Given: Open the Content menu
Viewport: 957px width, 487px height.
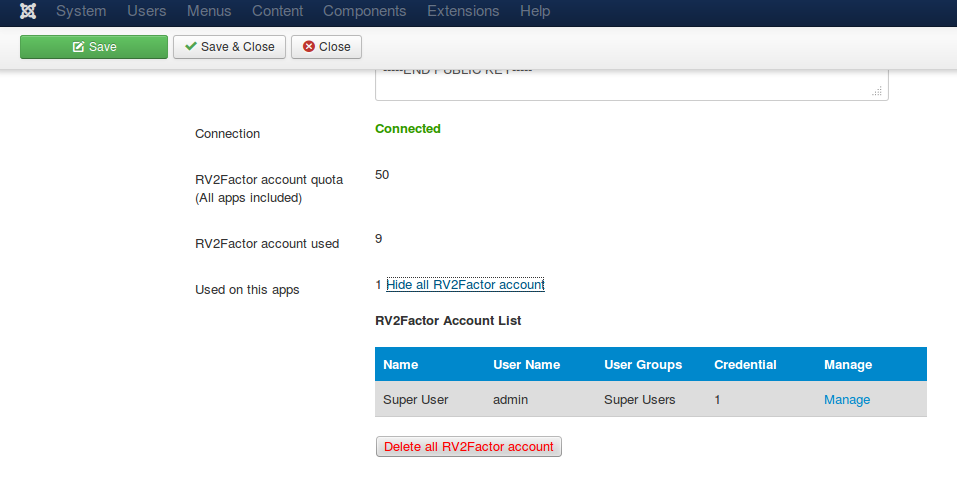Looking at the screenshot, I should 277,11.
